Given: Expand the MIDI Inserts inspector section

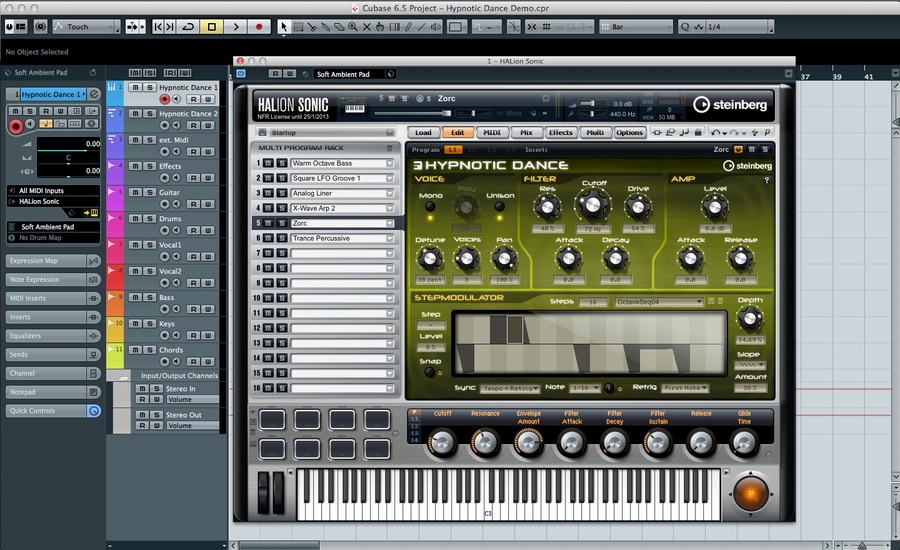Looking at the screenshot, I should click(53, 298).
